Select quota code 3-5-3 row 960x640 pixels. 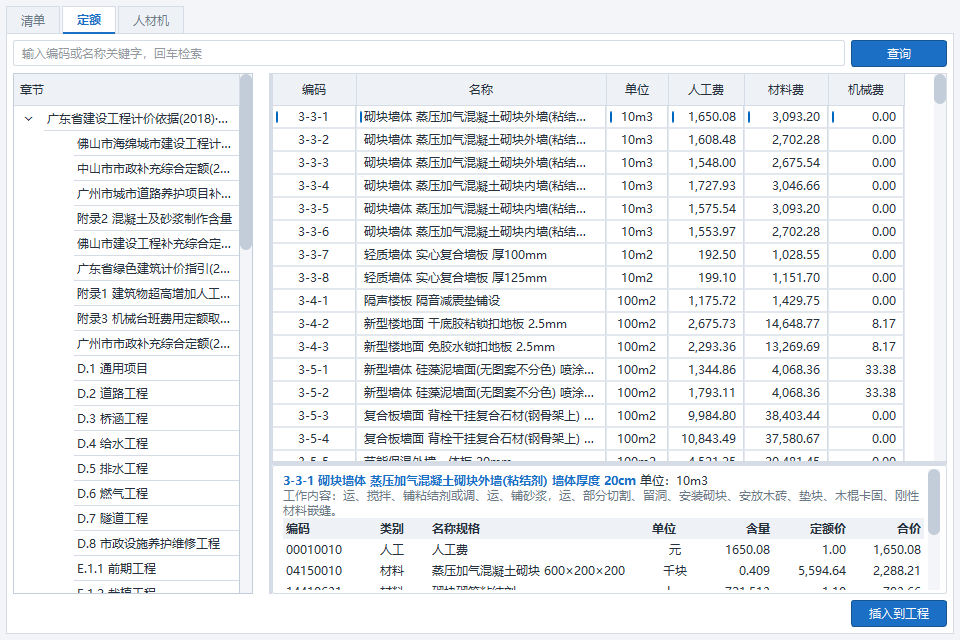pos(588,416)
